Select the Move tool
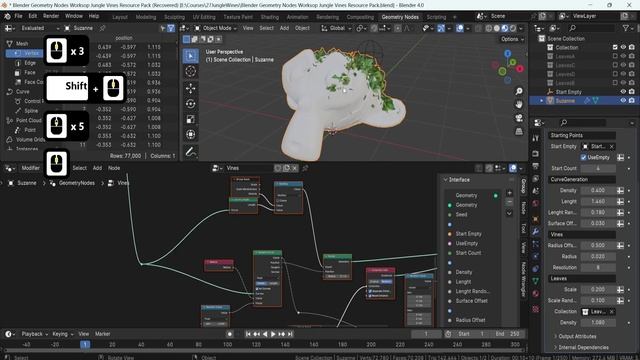 (191, 88)
